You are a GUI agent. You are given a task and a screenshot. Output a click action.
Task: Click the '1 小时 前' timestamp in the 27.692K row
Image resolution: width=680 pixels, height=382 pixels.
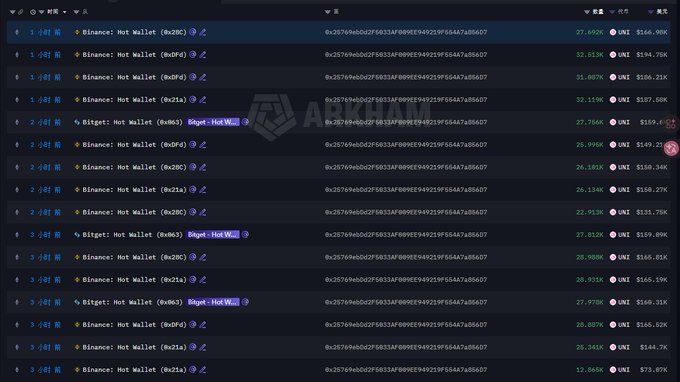tap(45, 33)
